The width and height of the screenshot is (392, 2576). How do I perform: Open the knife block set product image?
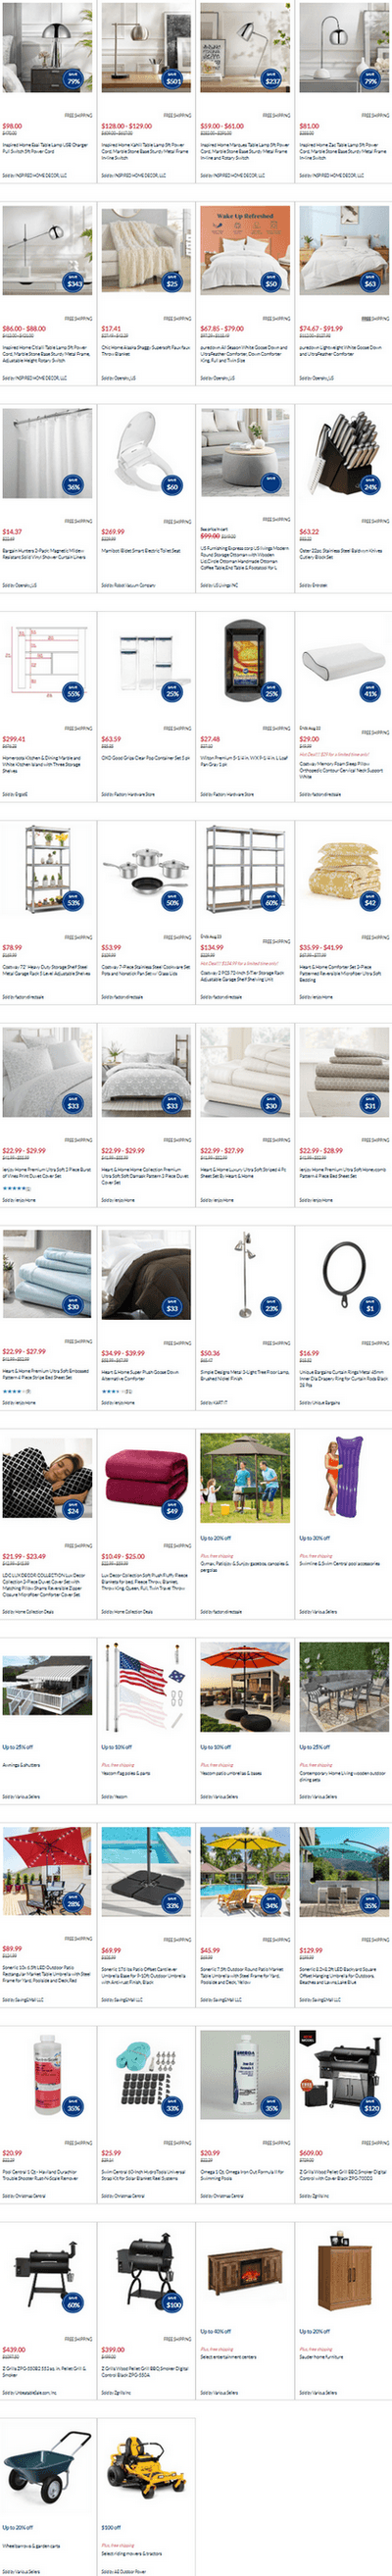tap(344, 454)
